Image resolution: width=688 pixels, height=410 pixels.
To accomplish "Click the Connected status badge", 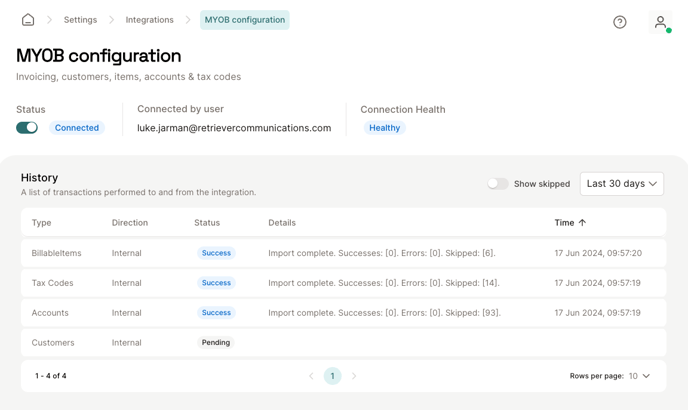I will coord(77,128).
